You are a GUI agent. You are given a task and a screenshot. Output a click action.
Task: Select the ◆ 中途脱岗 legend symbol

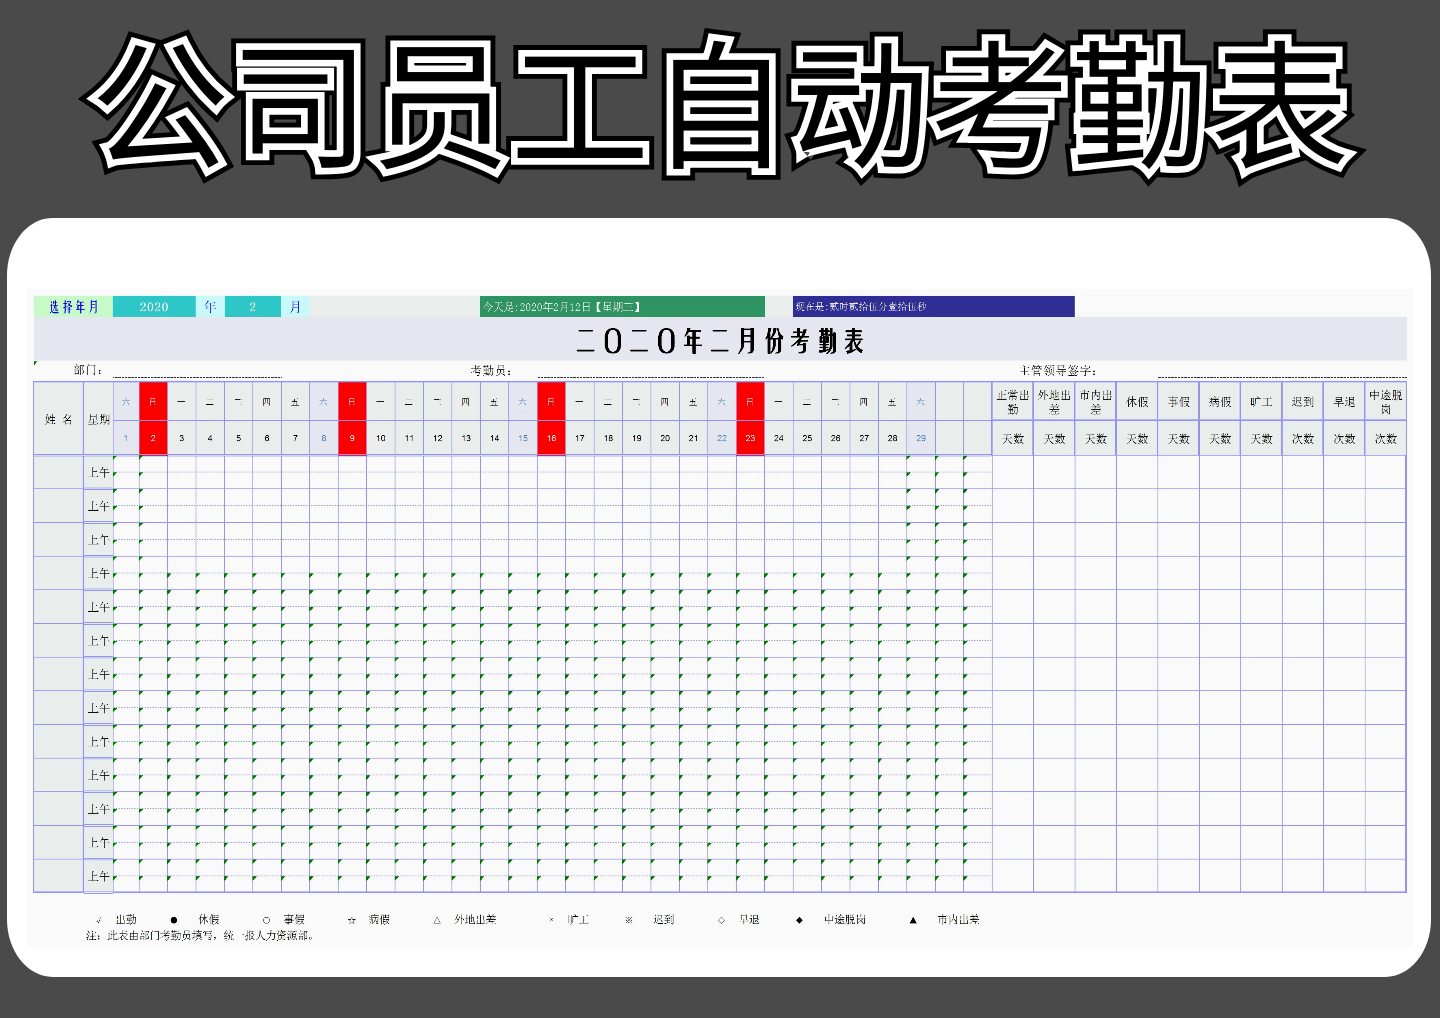point(798,918)
